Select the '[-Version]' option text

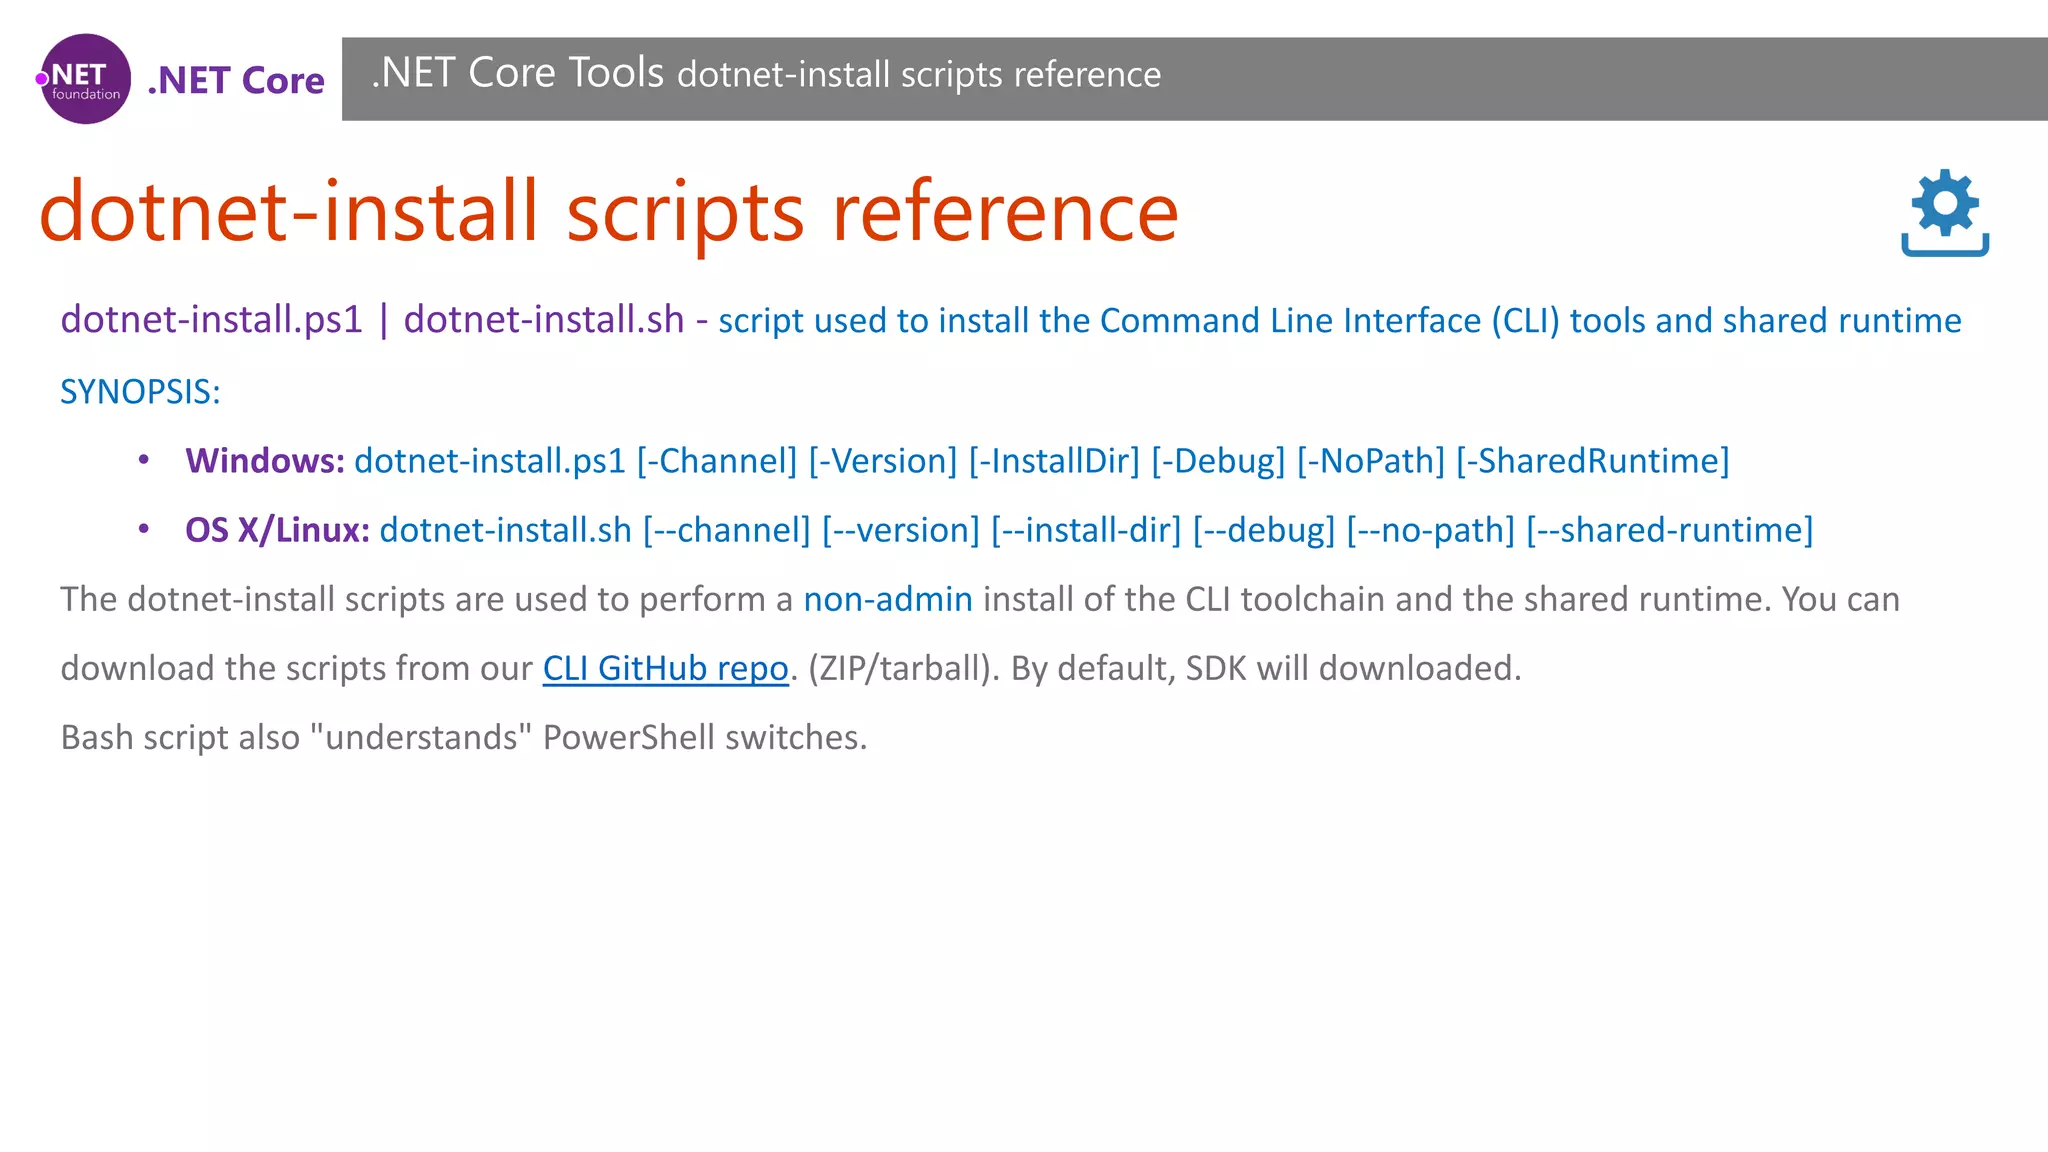click(x=883, y=461)
